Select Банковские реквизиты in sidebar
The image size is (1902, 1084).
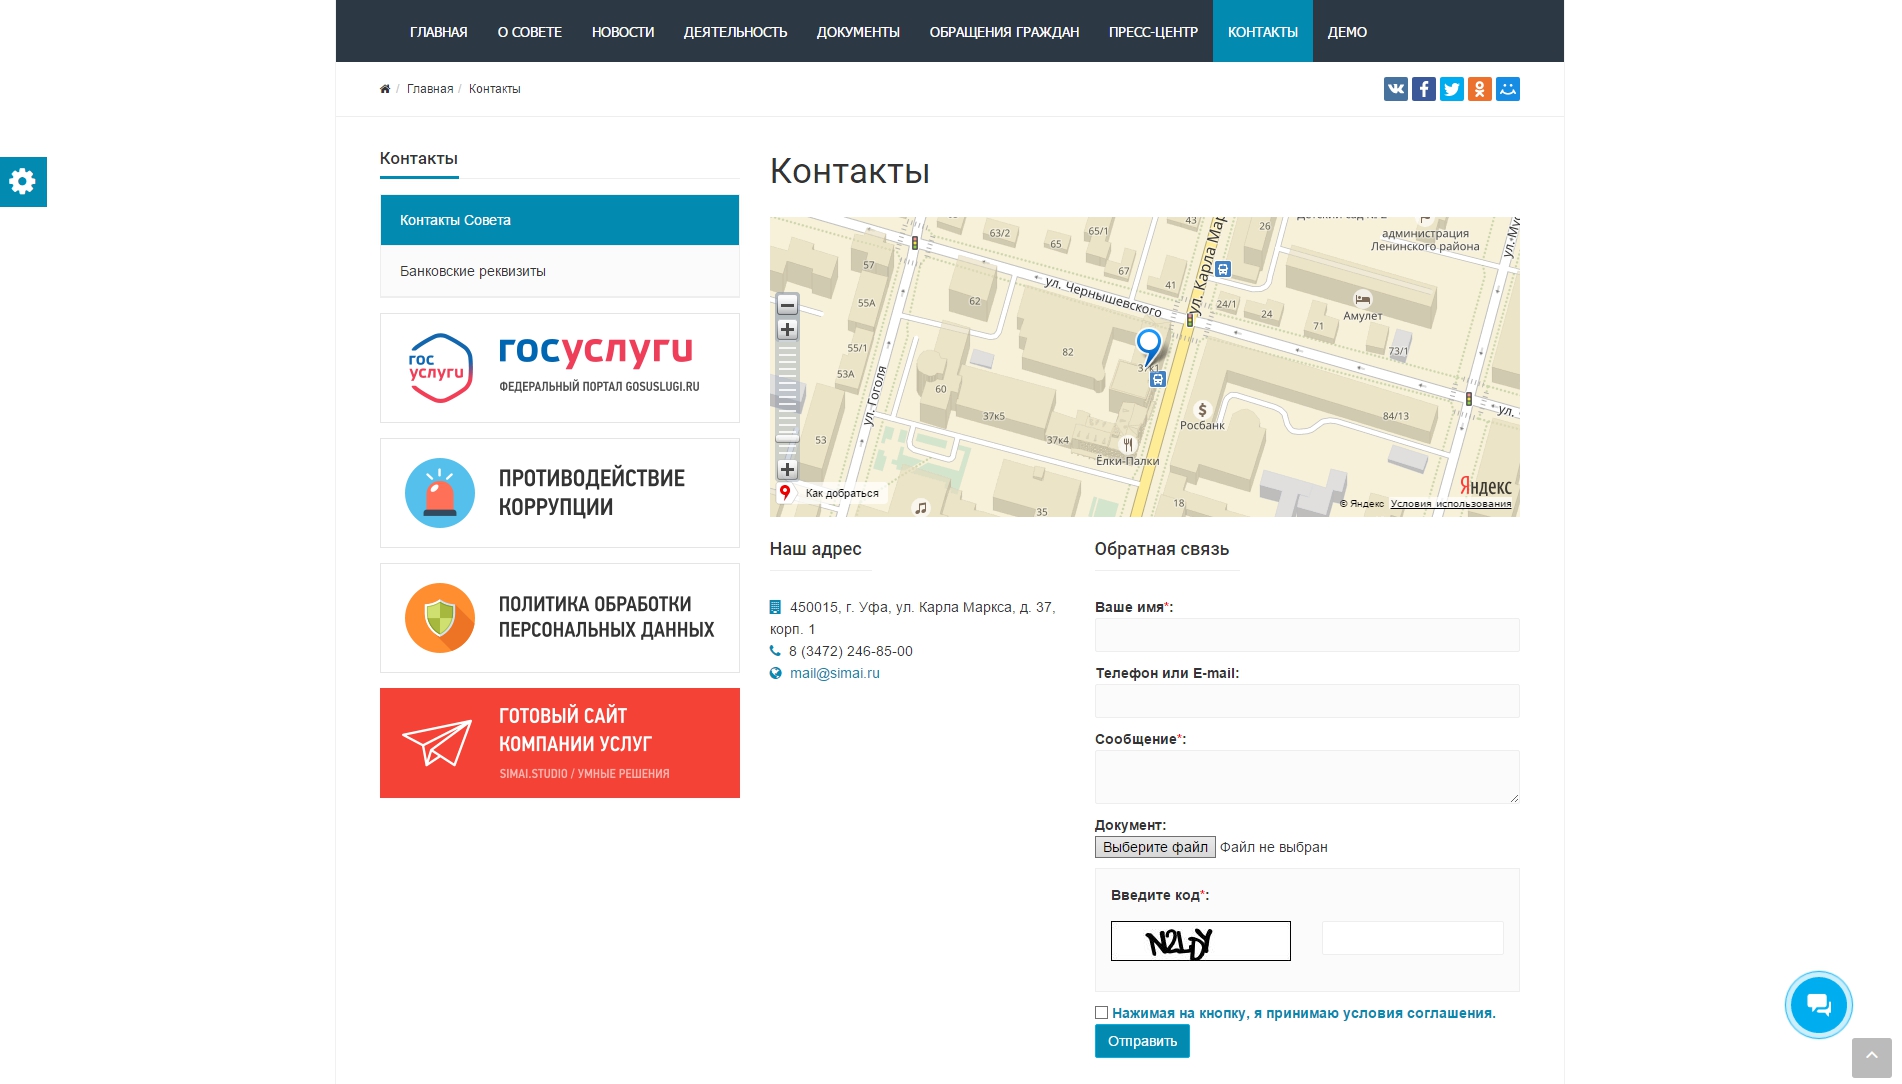click(559, 271)
